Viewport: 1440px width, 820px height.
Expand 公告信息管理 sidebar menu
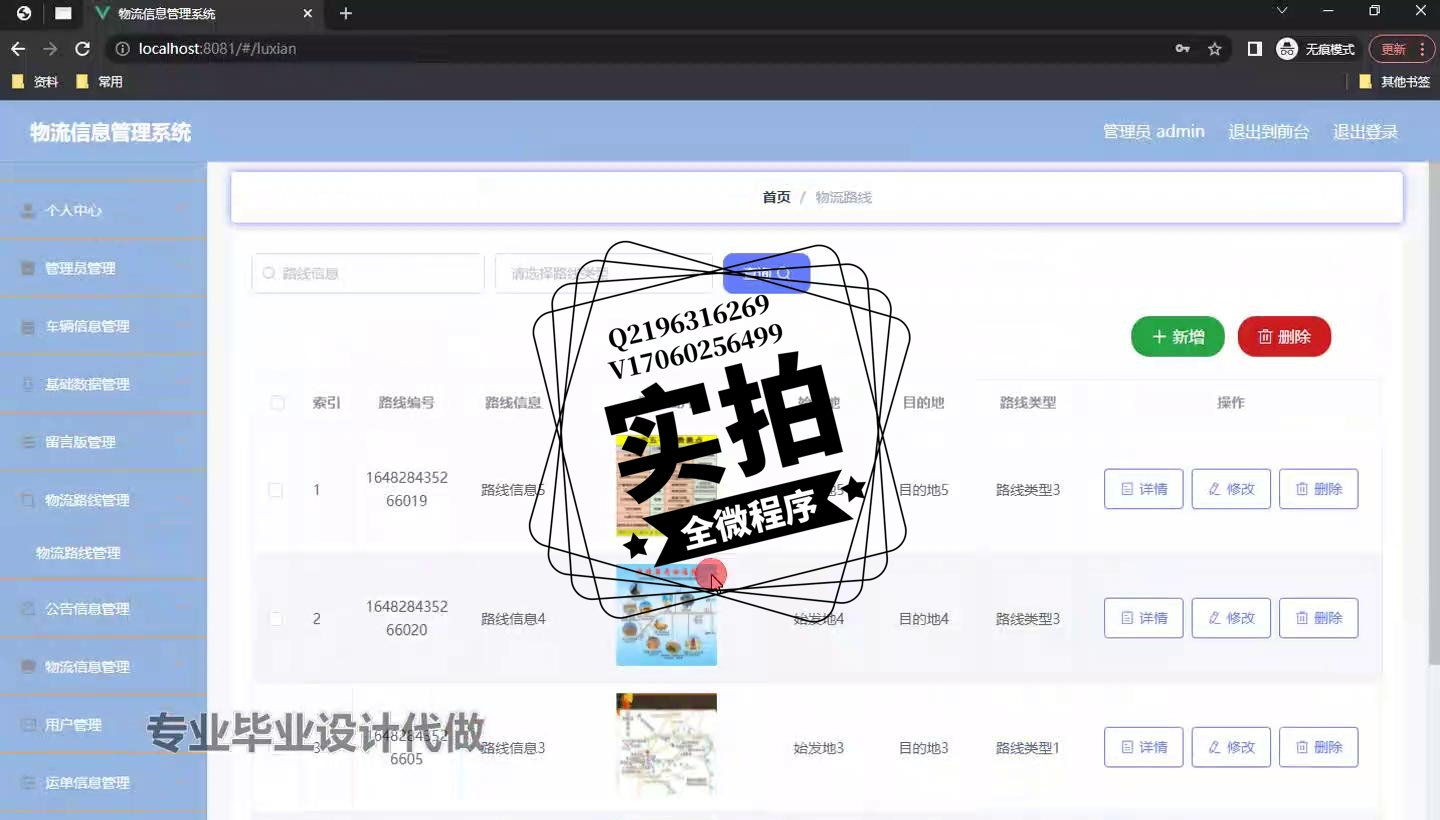[103, 609]
